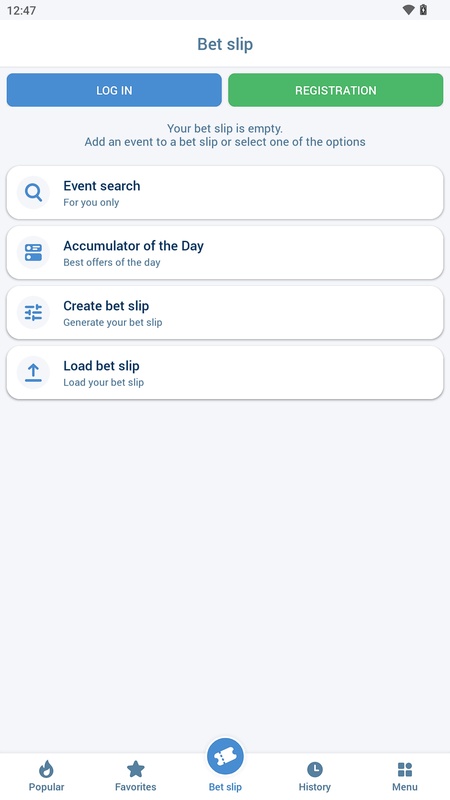The height and width of the screenshot is (800, 450).
Task: Click the blue LOG IN button
Action: tap(114, 90)
